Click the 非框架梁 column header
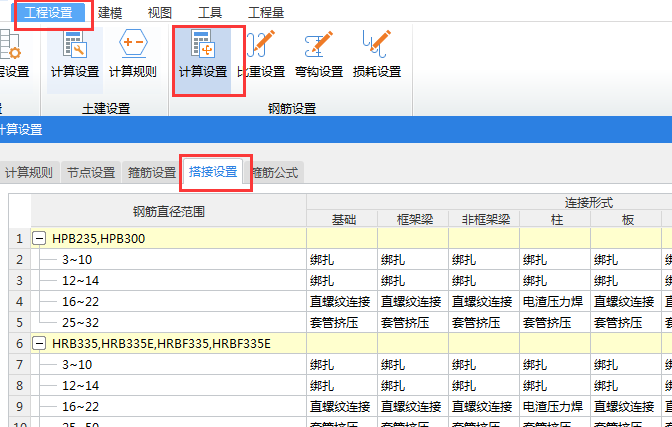This screenshot has width=672, height=427. [484, 219]
